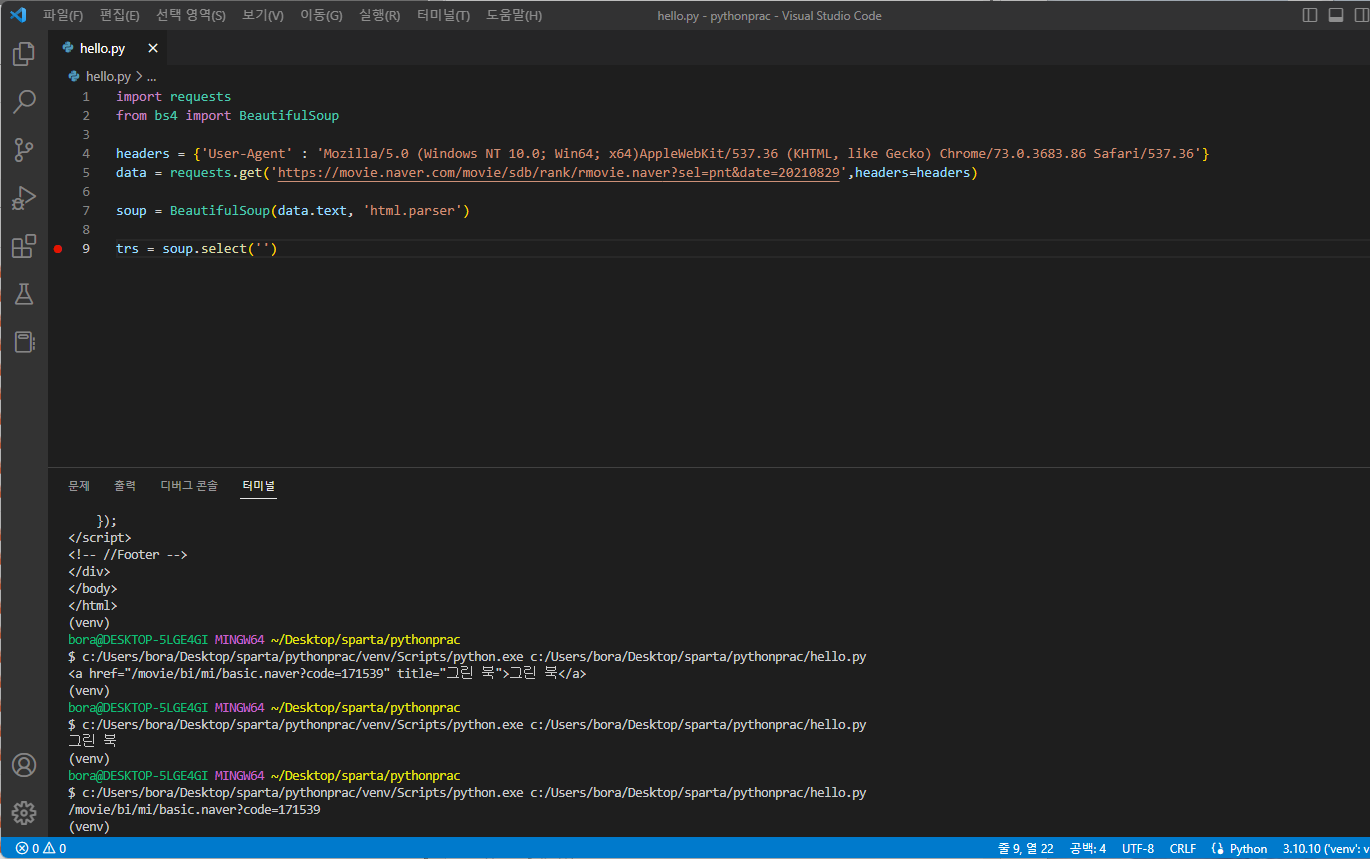This screenshot has height=859, width=1370.
Task: Click the '<!-- //Footer -->' terminal line
Action: click(128, 555)
